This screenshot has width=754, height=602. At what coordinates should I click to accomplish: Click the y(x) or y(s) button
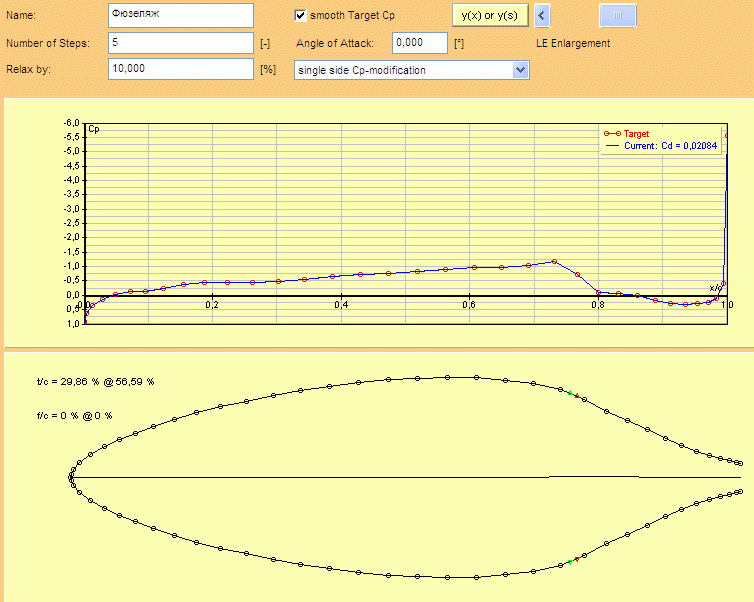[x=489, y=16]
